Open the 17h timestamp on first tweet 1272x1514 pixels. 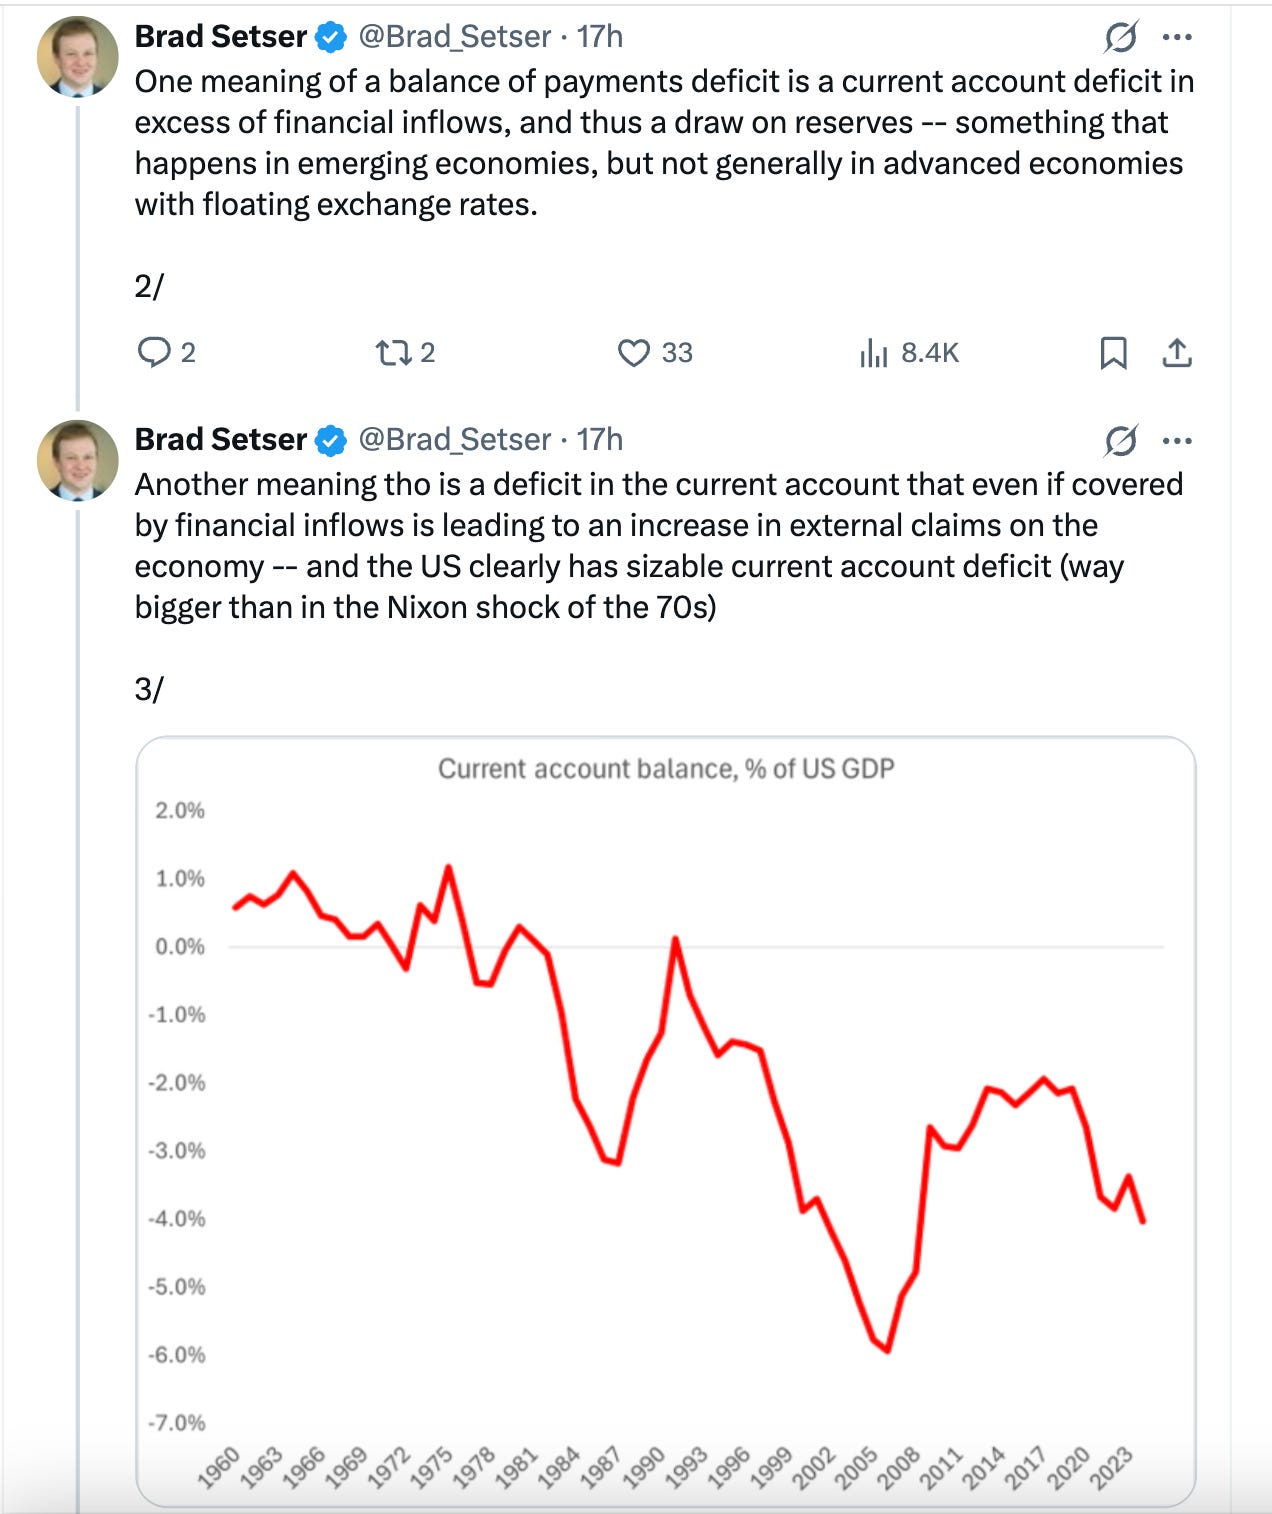pyautogui.click(x=599, y=36)
